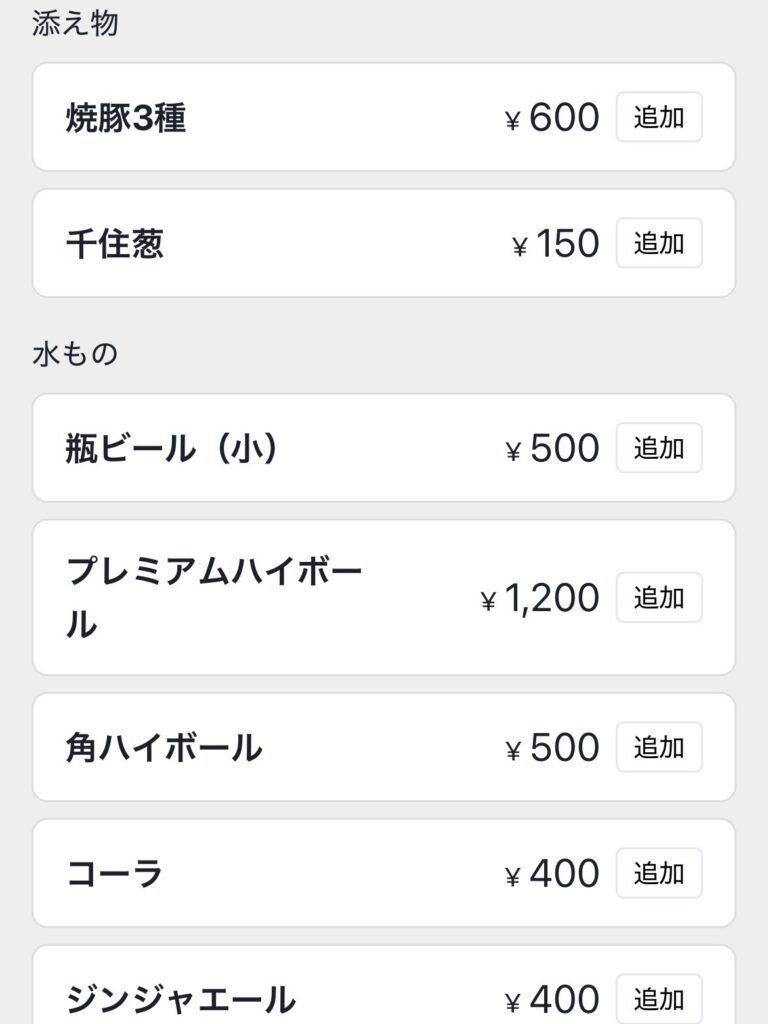Image resolution: width=768 pixels, height=1024 pixels.
Task: Select the プレミアムハイボール item name
Action: pyautogui.click(x=213, y=597)
